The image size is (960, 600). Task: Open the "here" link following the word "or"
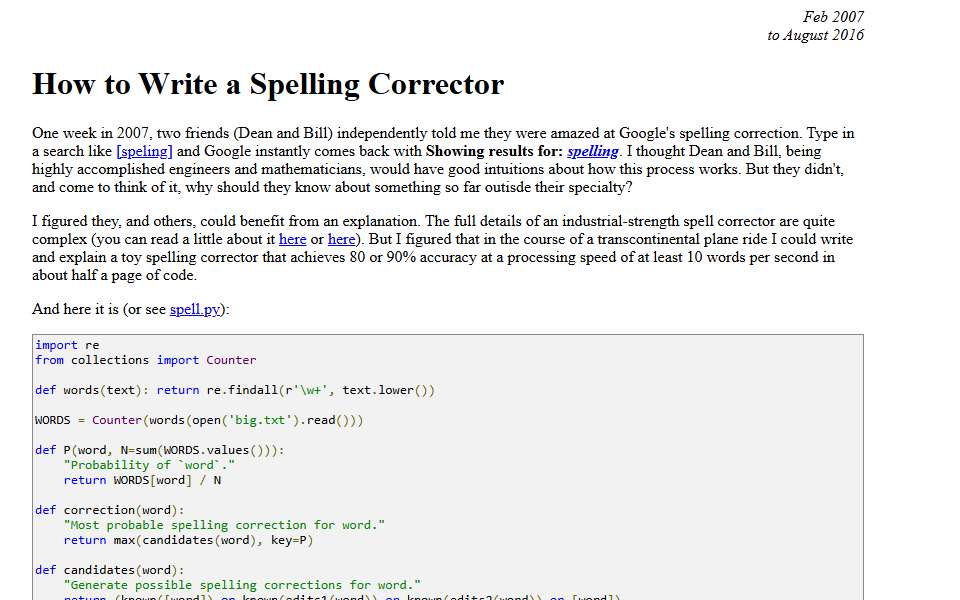tap(342, 239)
